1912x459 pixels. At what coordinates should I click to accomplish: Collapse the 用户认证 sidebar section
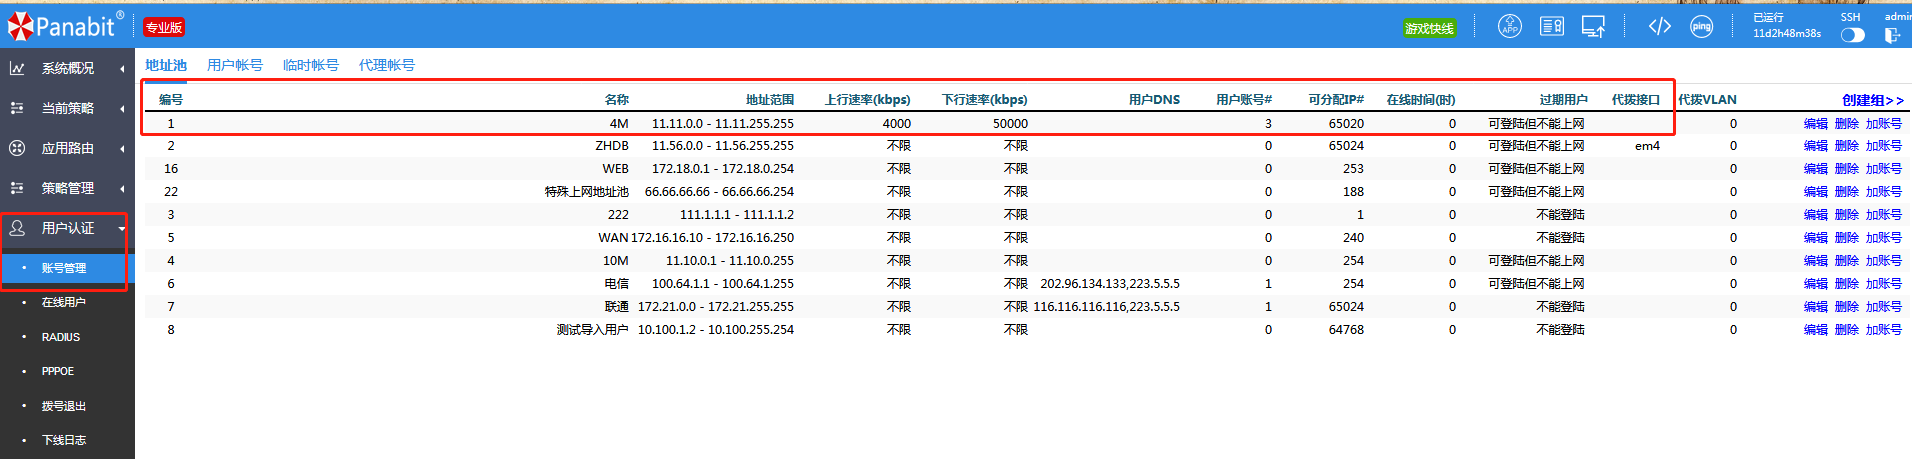67,228
